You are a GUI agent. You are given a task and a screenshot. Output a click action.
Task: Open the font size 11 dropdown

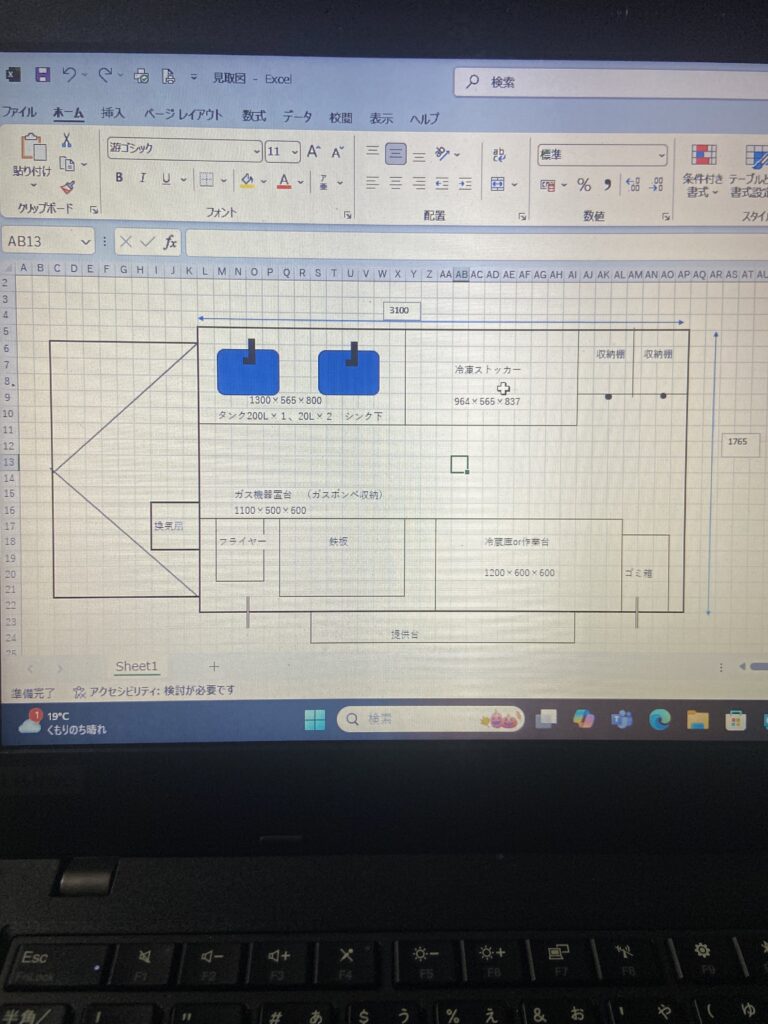pyautogui.click(x=295, y=152)
